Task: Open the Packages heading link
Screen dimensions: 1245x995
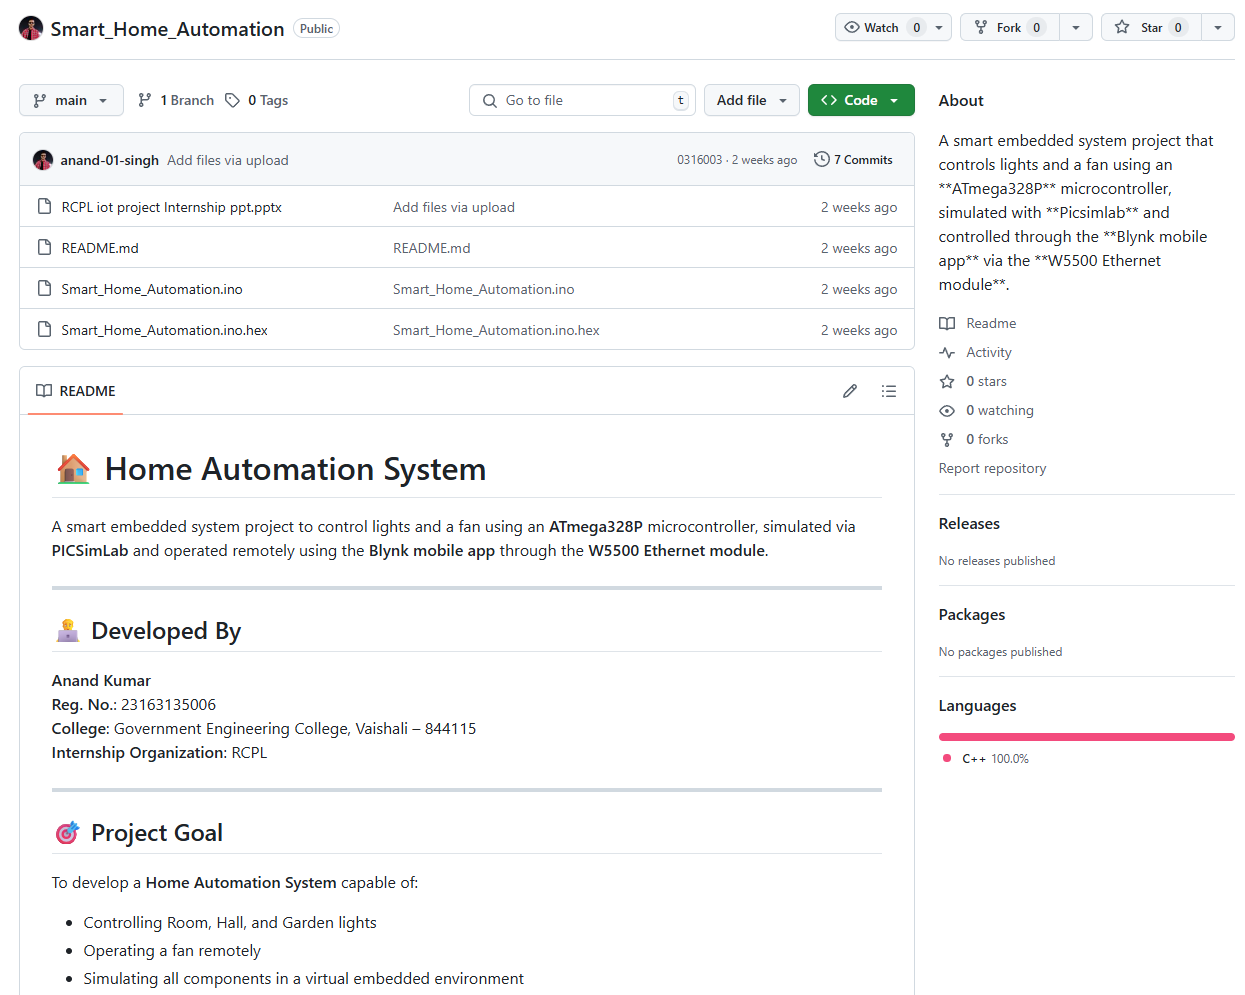Action: pyautogui.click(x=972, y=615)
